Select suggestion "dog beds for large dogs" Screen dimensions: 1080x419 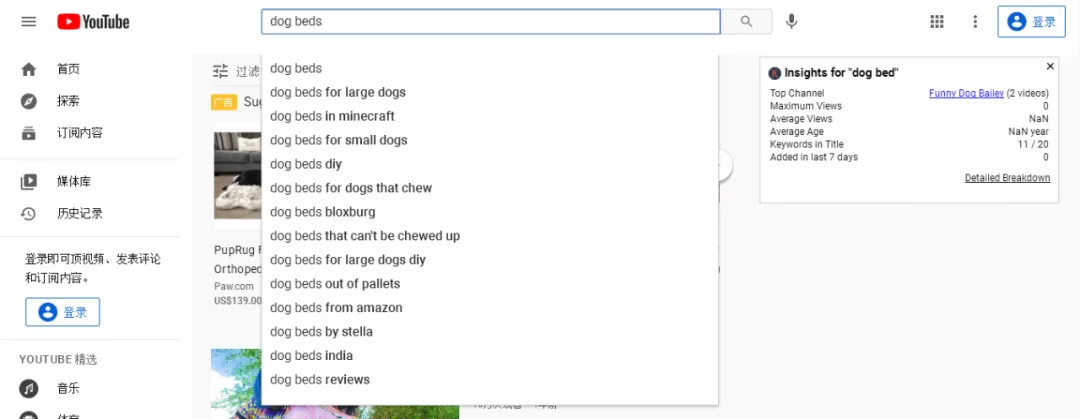[338, 92]
